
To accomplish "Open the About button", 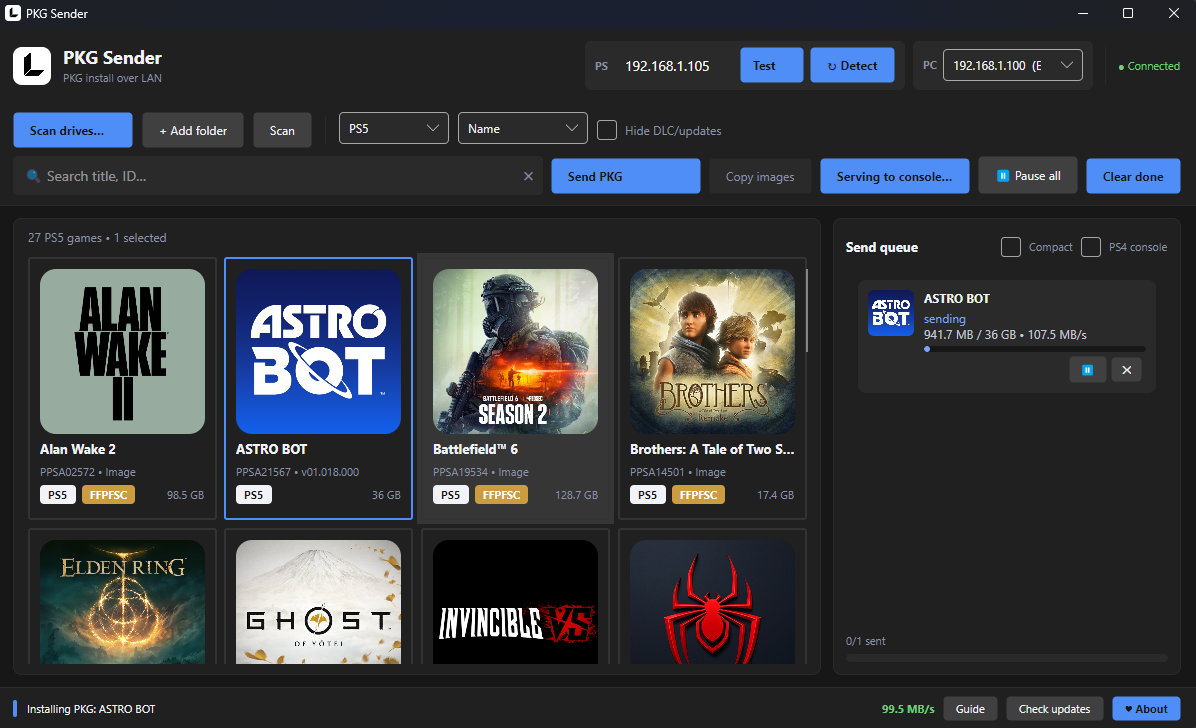I will click(x=1146, y=709).
